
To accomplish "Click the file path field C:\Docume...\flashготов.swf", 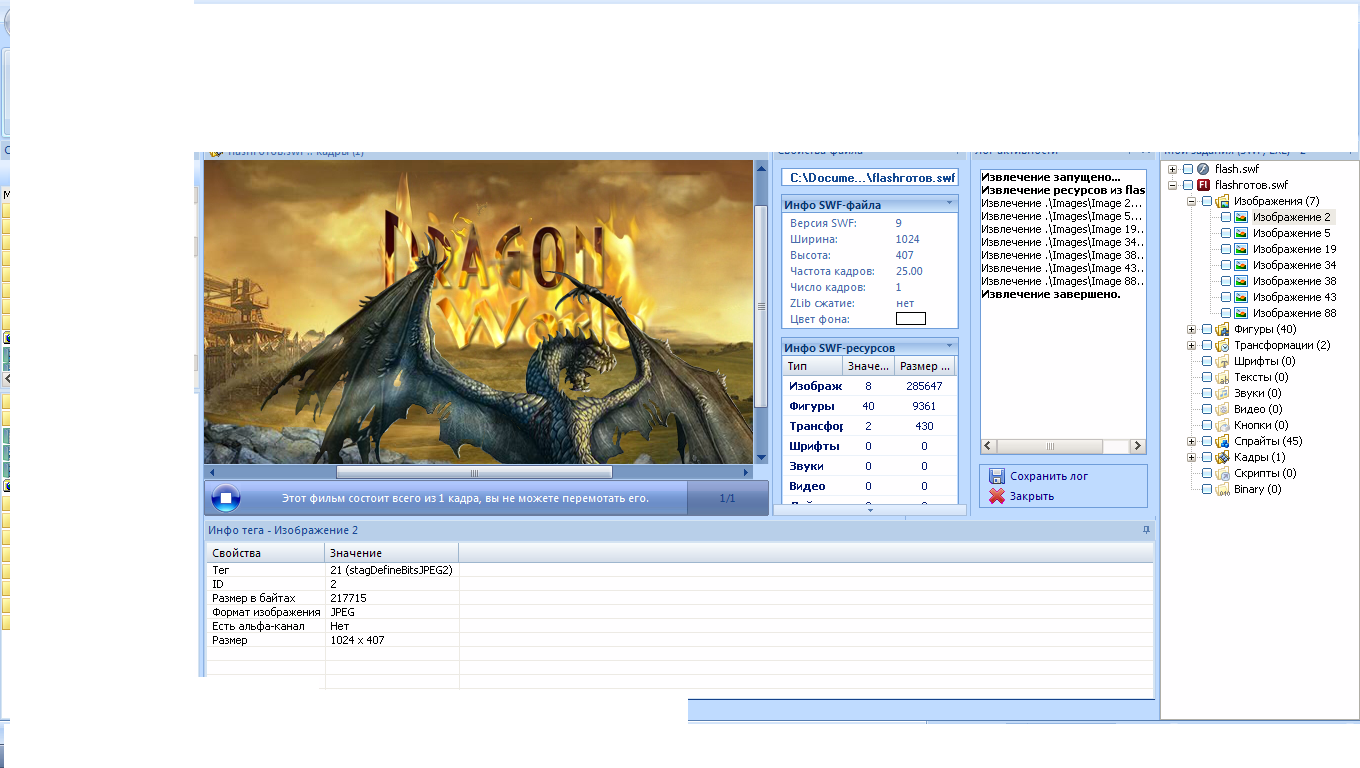I will pos(870,178).
